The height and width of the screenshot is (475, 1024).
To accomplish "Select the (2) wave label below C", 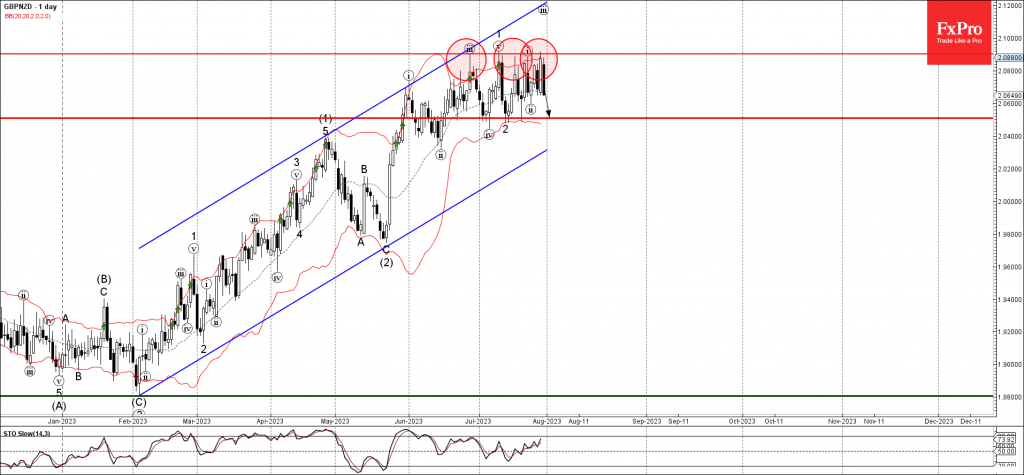I will 385,262.
